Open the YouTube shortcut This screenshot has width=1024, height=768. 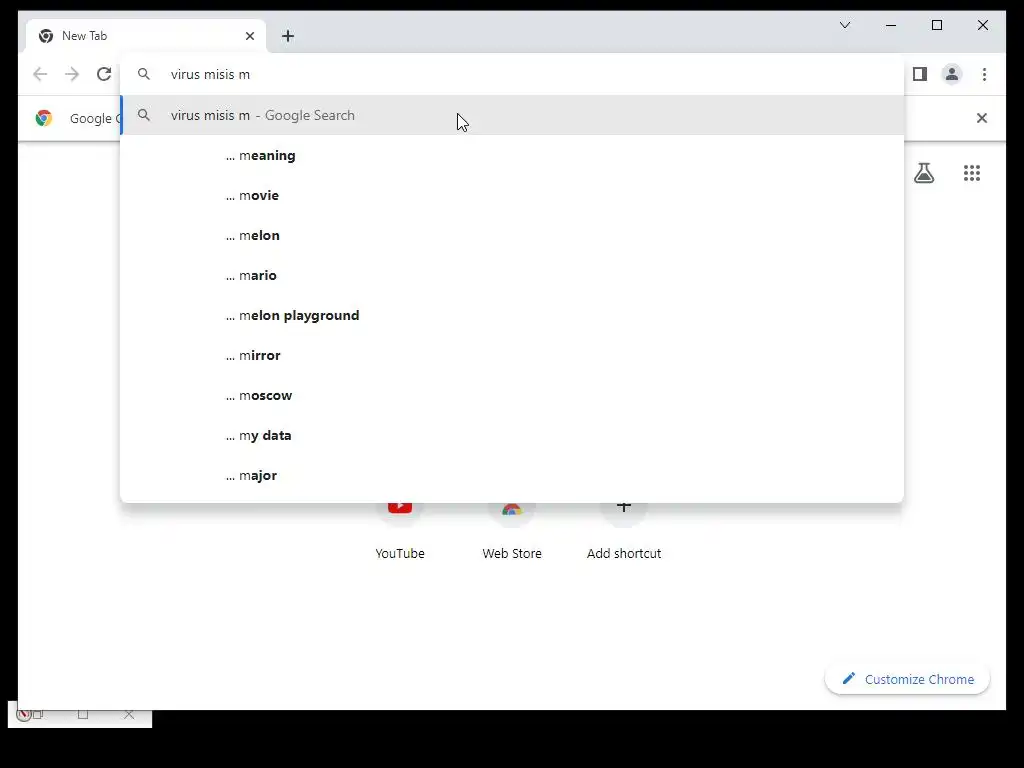pyautogui.click(x=400, y=530)
